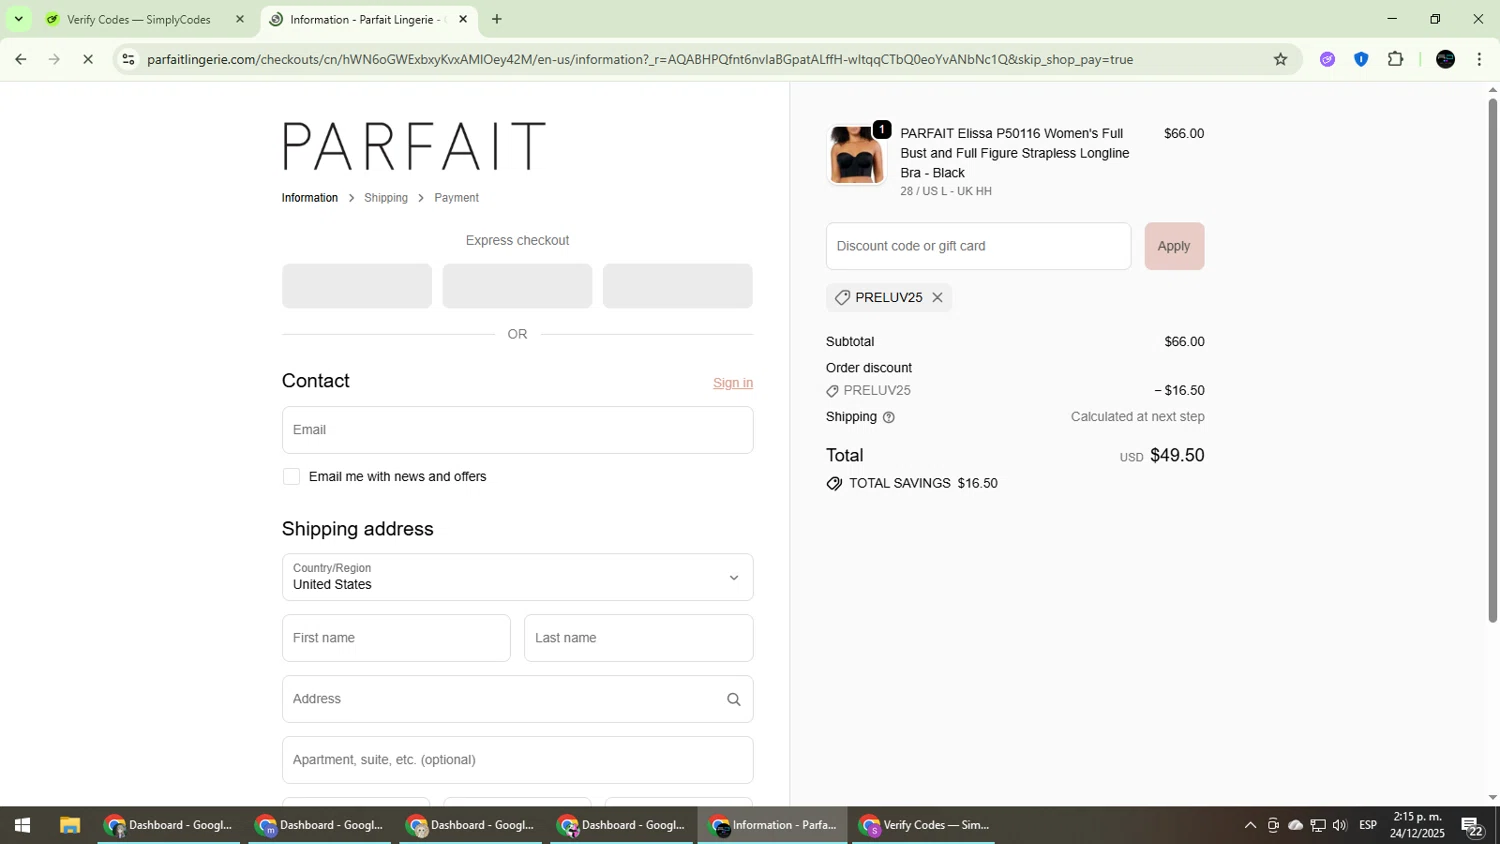Expand the Country/Region dropdown
This screenshot has height=844, width=1500.
(517, 577)
